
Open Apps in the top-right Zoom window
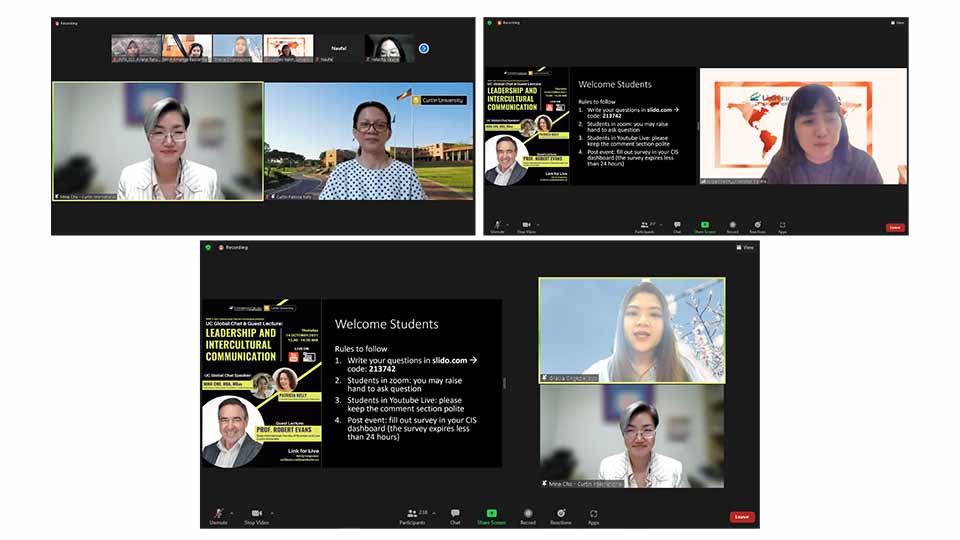click(x=782, y=228)
